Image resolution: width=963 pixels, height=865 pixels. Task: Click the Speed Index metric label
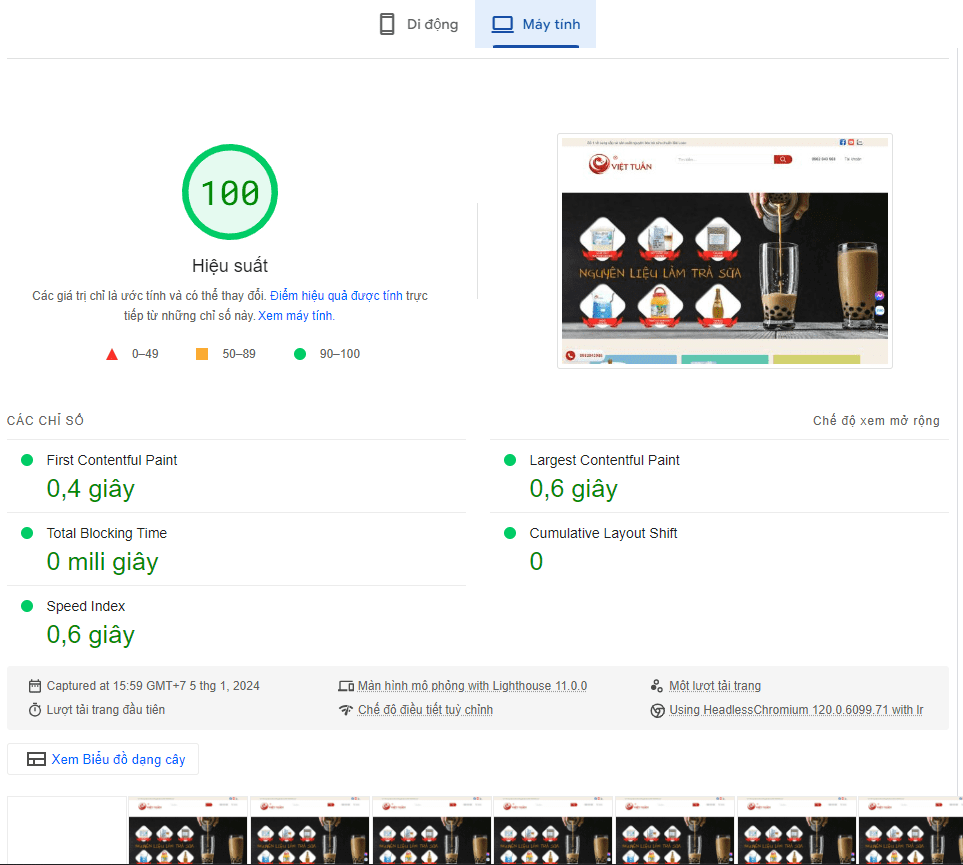(86, 606)
